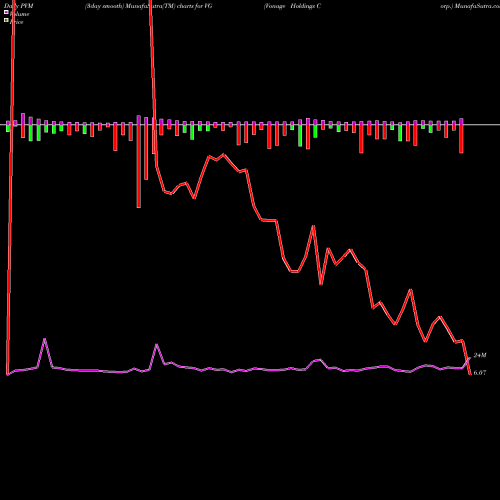Select the Volume legend label
Screen dimensions: 500x500
coord(19,14)
